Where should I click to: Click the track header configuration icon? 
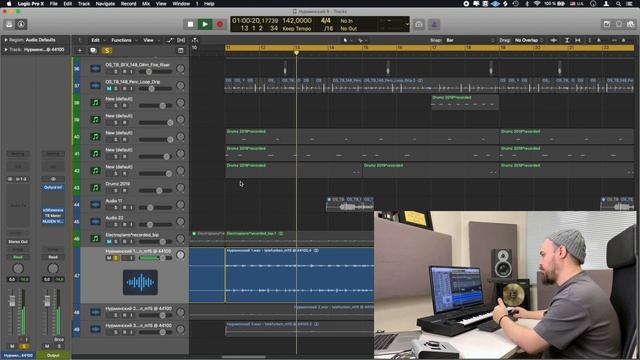[x=180, y=51]
